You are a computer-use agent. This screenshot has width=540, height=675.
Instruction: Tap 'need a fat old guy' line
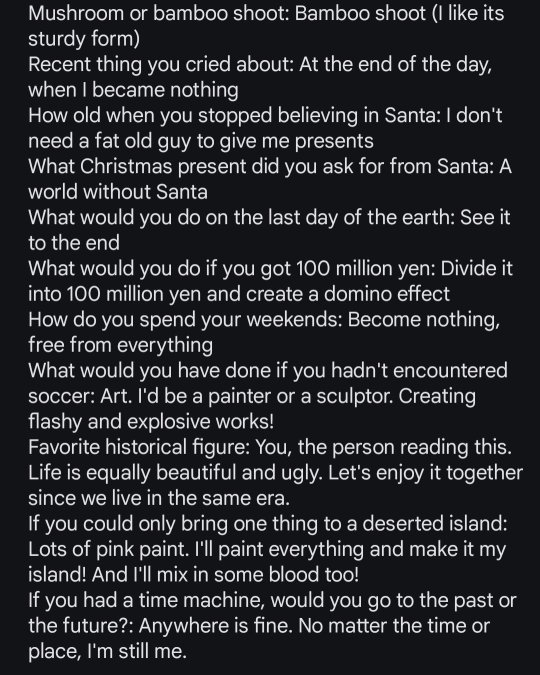[201, 141]
